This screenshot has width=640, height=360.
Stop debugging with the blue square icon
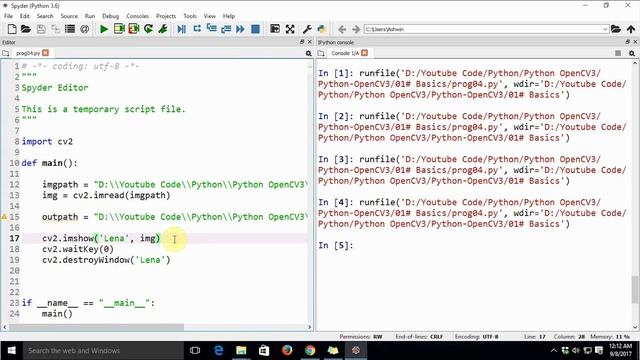(x=256, y=29)
